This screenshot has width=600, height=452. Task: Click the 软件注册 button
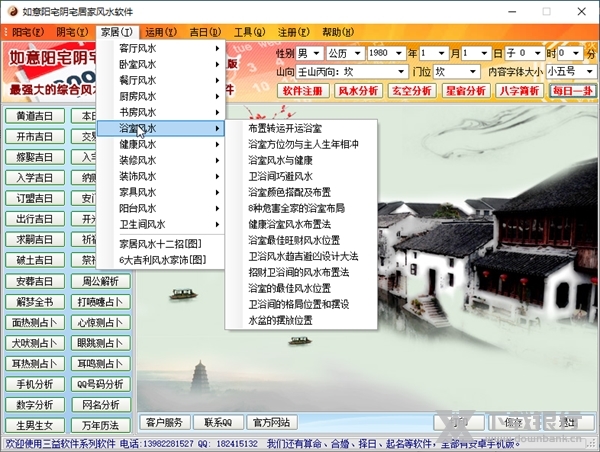303,91
